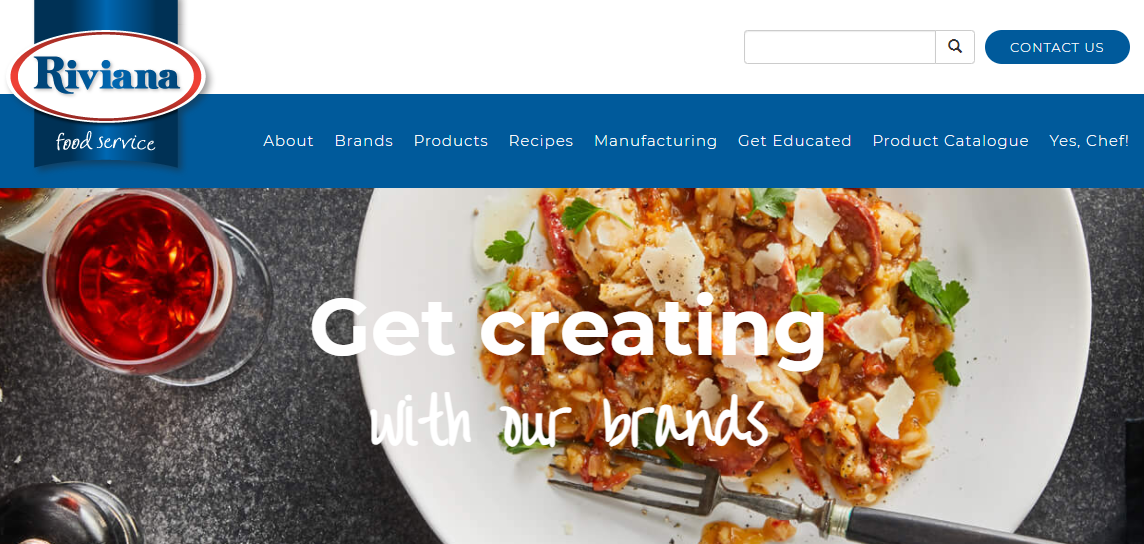
Task: Open the About menu item
Action: tap(288, 141)
